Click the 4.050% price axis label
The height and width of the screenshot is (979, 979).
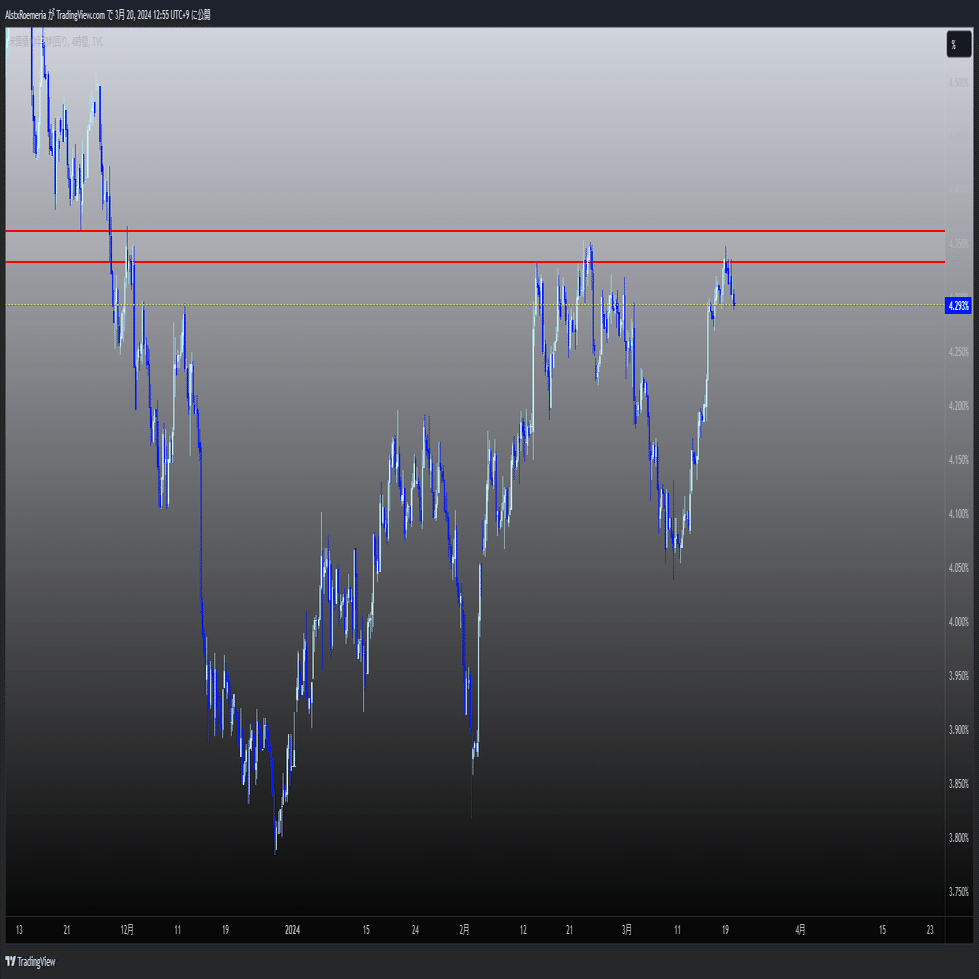coord(958,568)
